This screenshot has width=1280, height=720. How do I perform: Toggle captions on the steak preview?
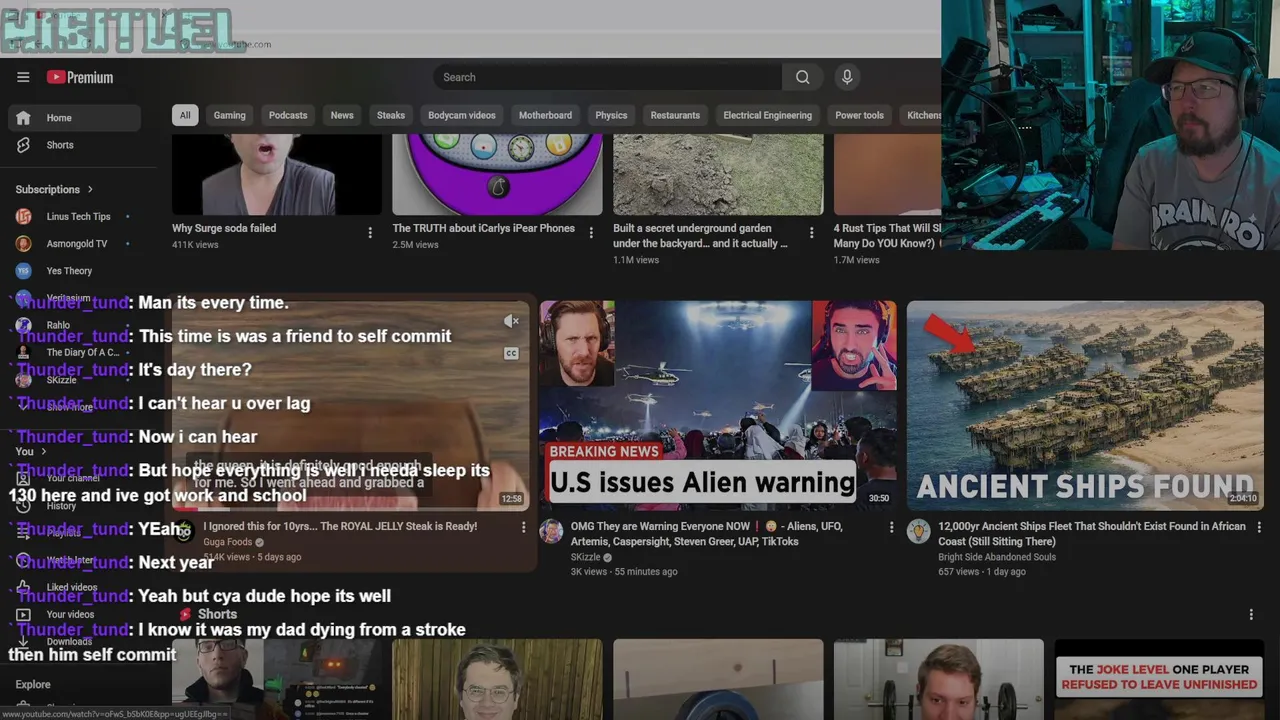point(511,353)
